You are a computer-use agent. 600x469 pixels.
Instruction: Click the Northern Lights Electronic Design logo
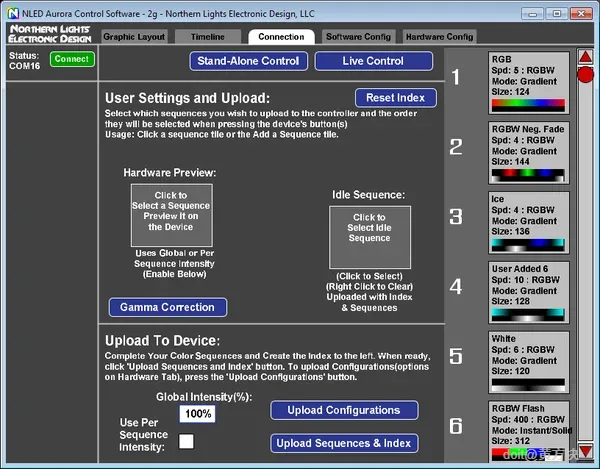click(50, 34)
